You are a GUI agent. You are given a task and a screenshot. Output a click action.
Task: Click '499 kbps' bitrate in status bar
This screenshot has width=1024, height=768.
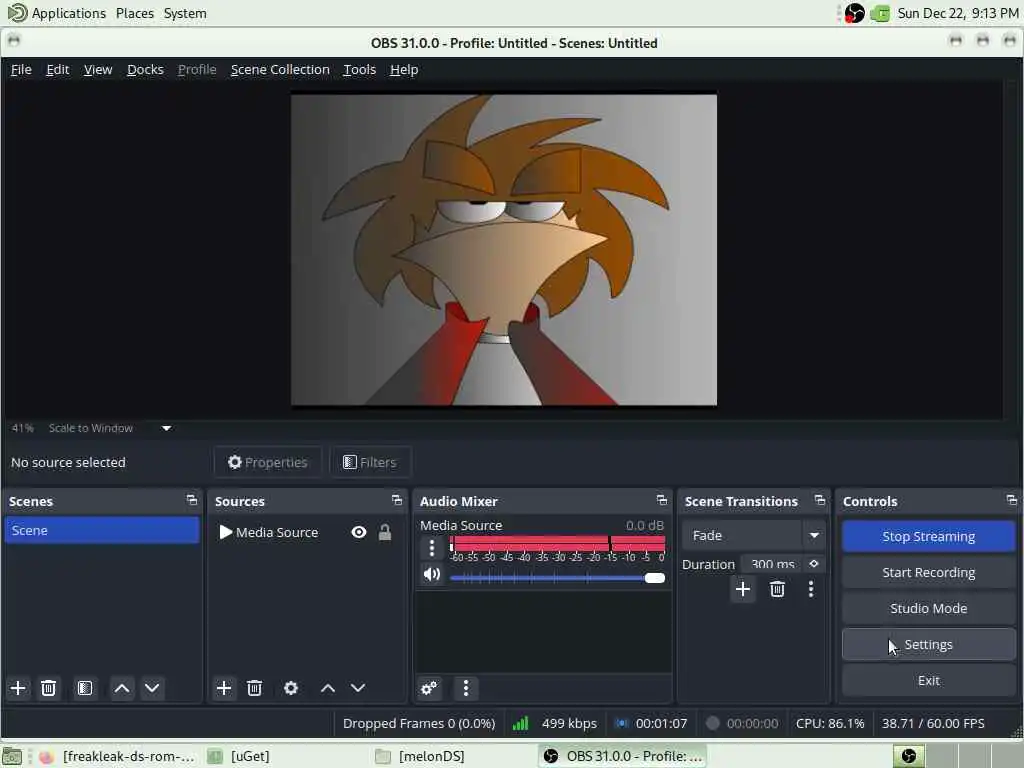569,724
